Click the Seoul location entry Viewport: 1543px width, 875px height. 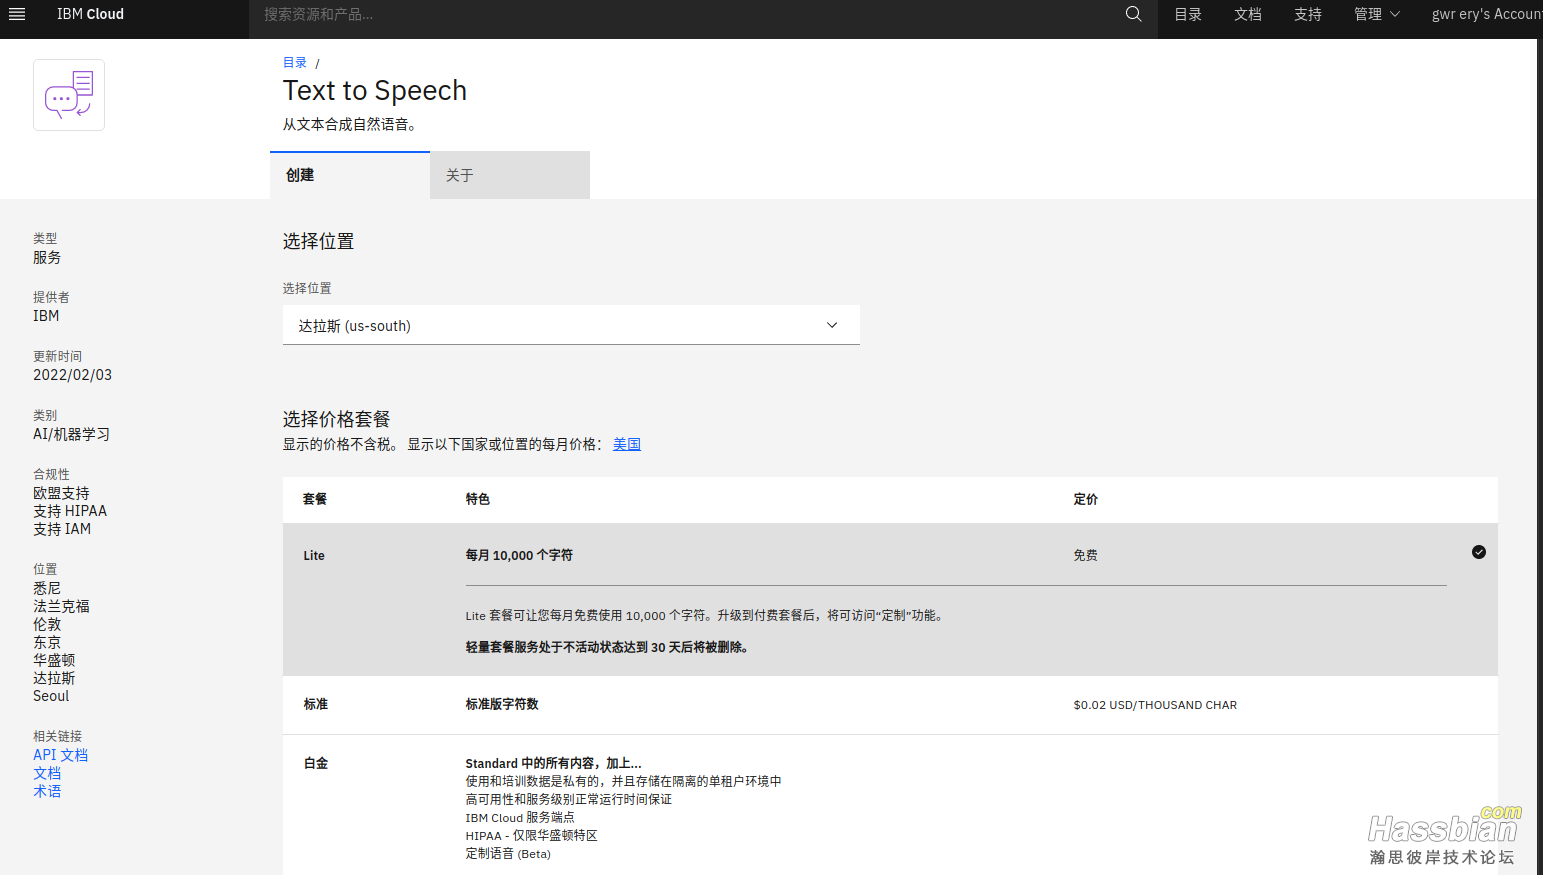[51, 696]
